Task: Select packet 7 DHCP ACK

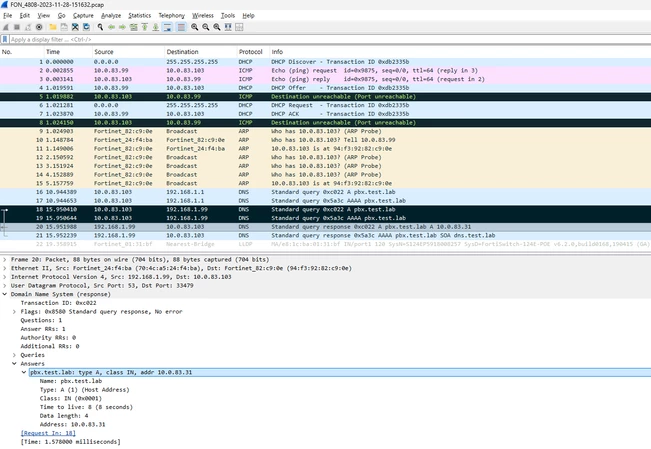Action: click(x=326, y=114)
